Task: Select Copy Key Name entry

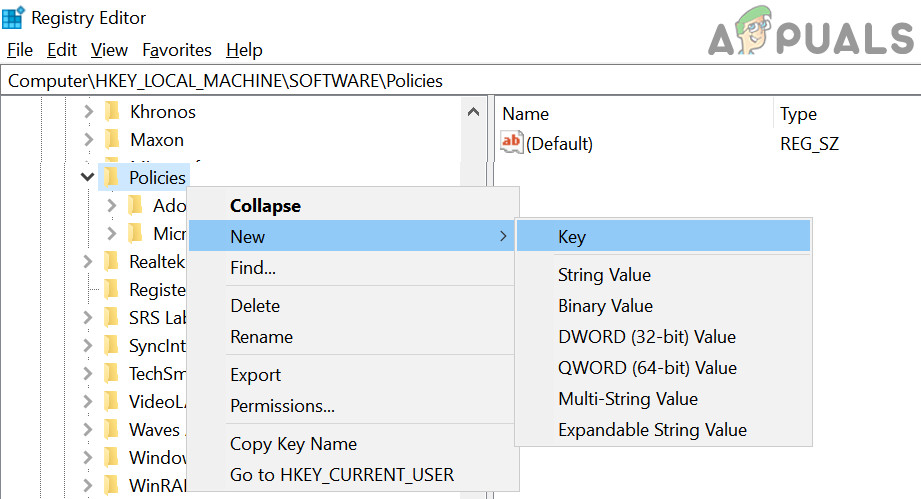Action: (293, 444)
